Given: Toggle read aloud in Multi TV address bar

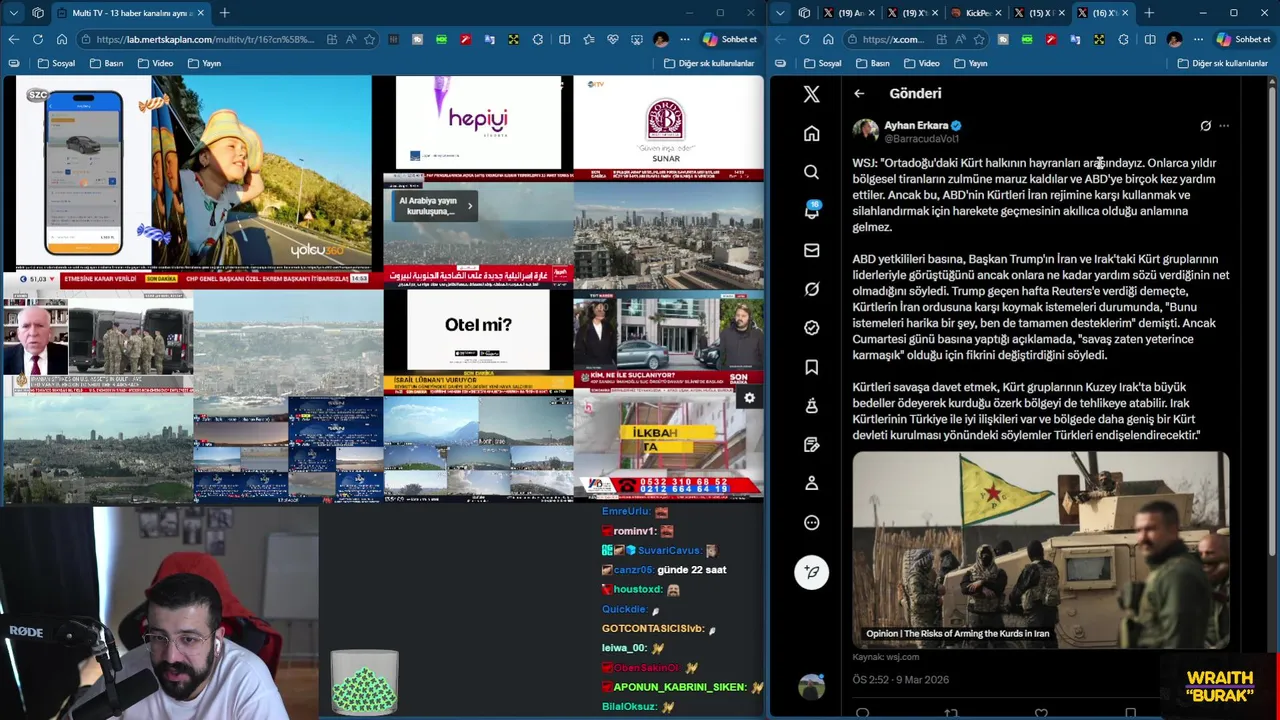Looking at the screenshot, I should point(350,40).
